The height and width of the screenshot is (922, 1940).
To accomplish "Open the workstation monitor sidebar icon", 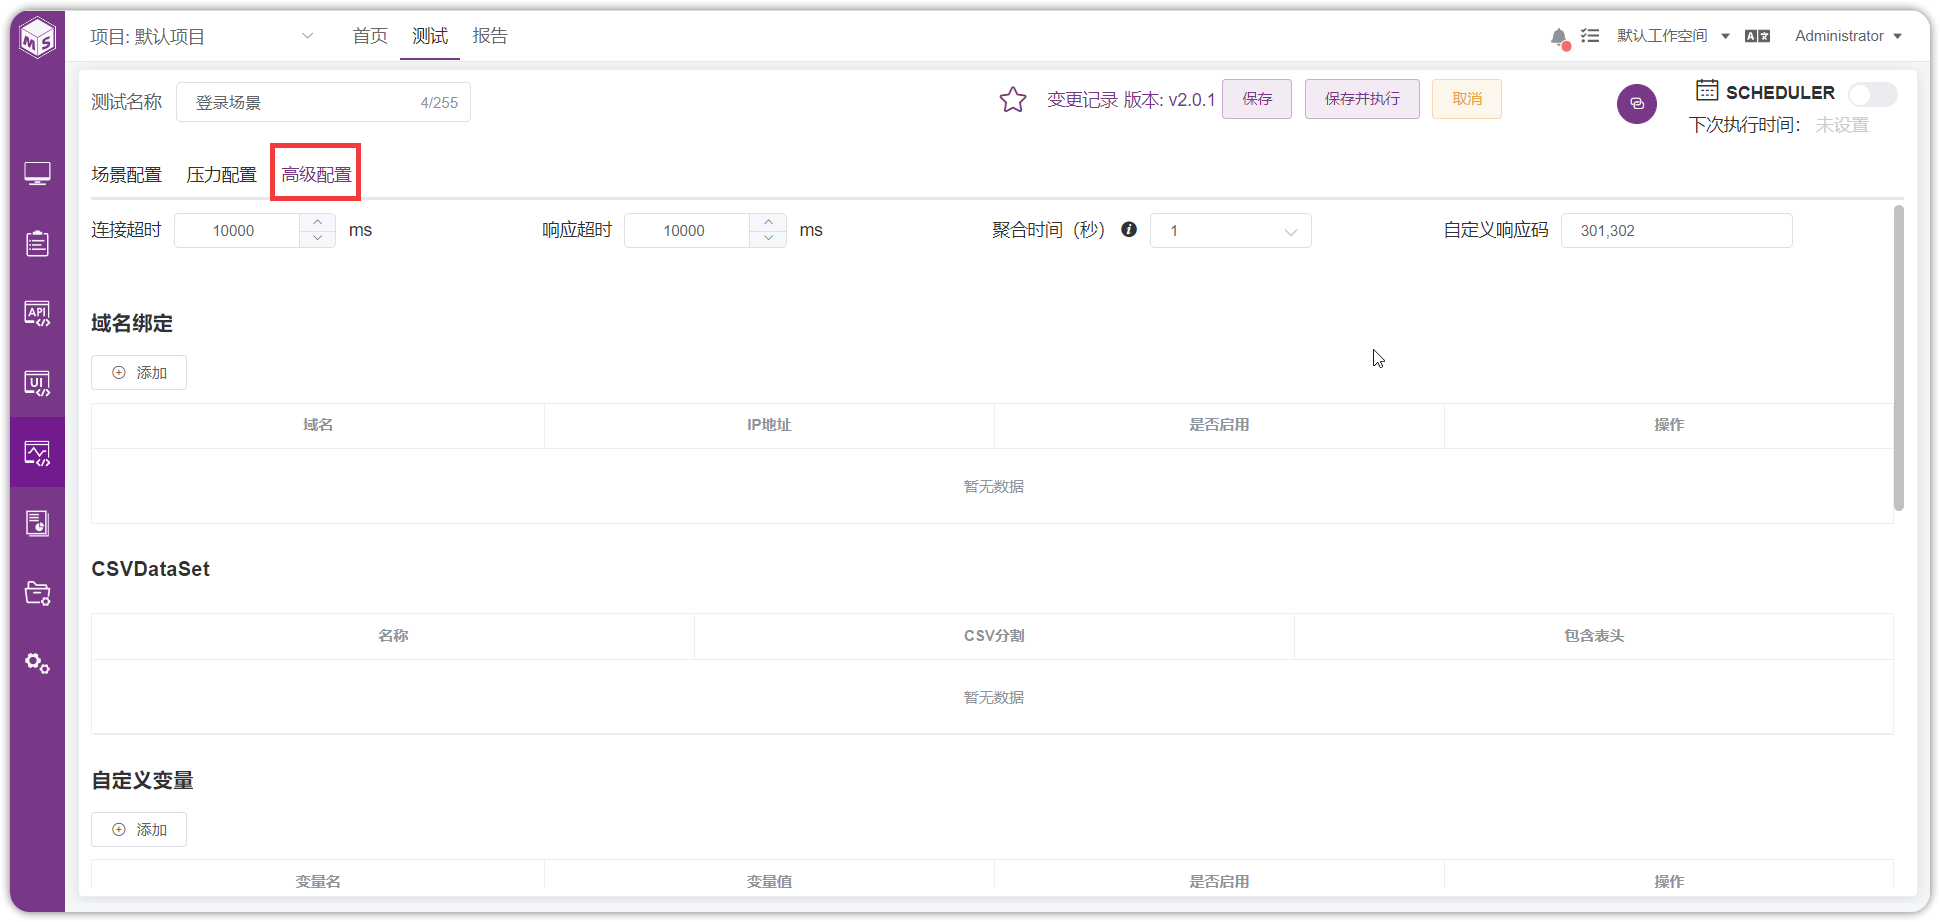I will [37, 174].
